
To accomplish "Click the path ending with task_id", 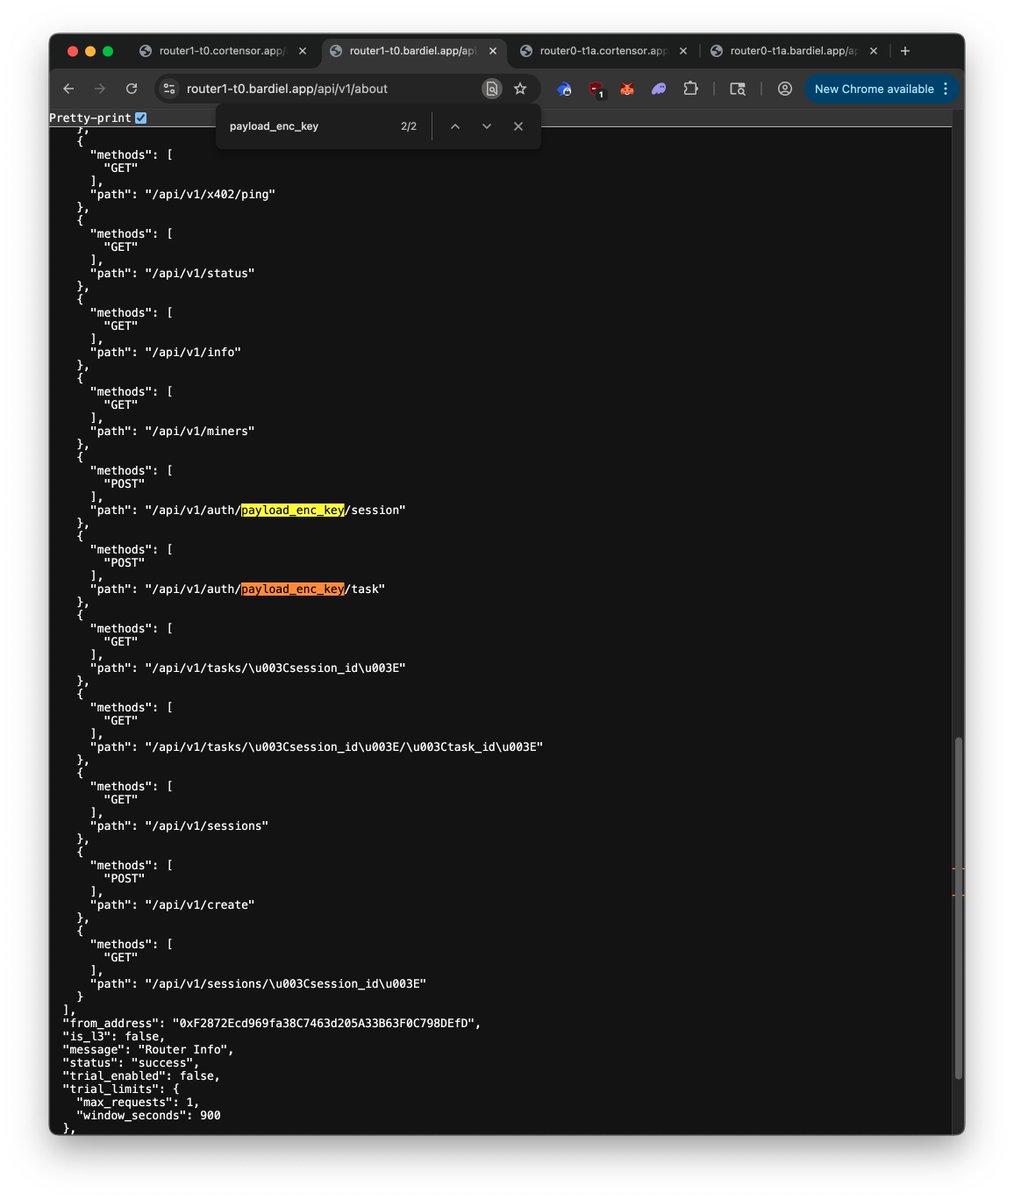I will pyautogui.click(x=344, y=747).
